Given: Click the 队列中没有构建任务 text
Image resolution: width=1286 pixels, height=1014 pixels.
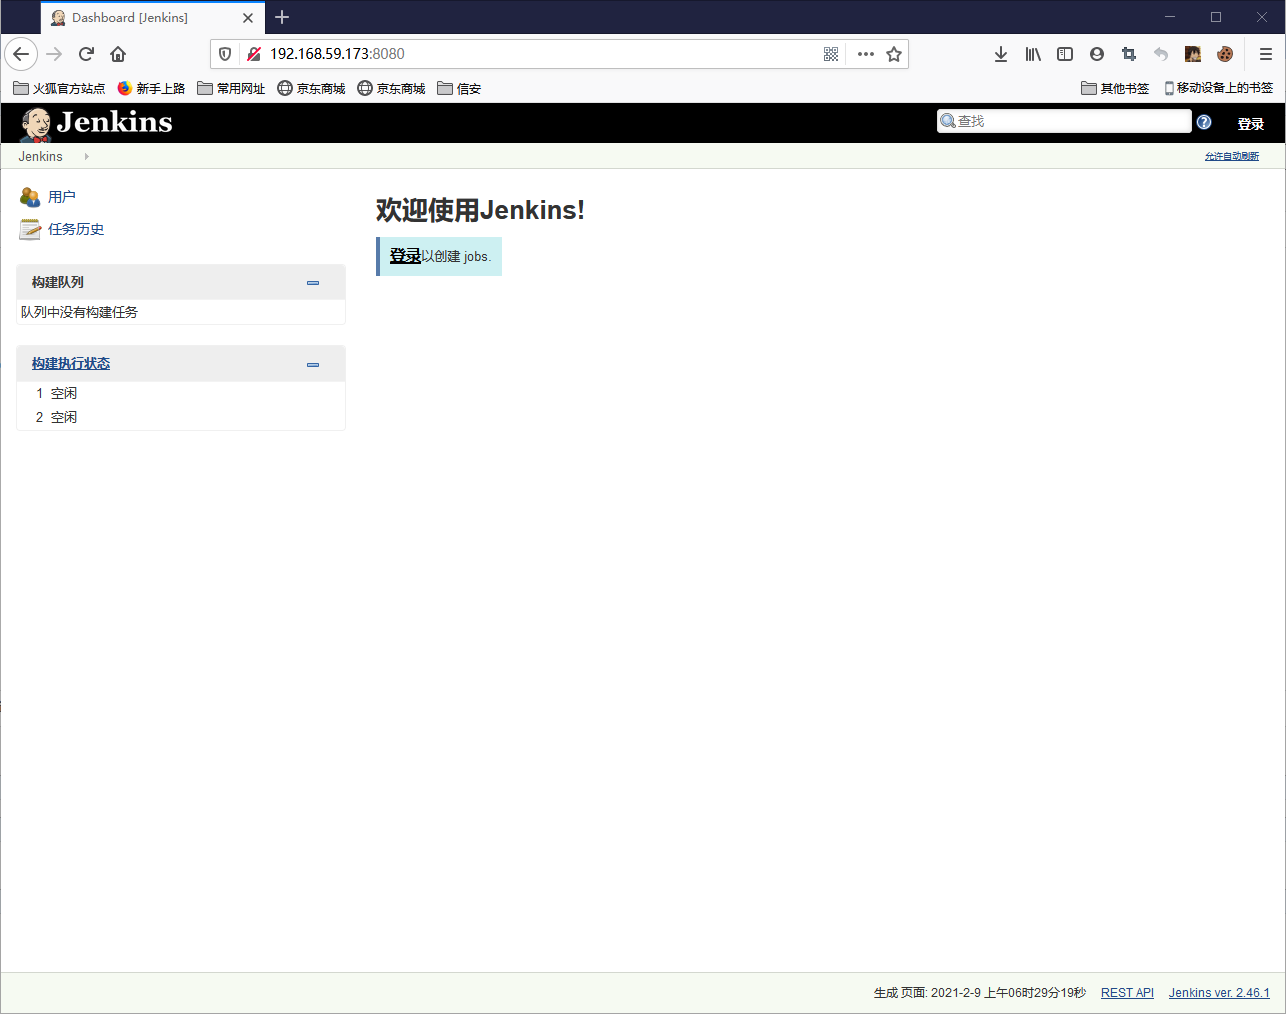Looking at the screenshot, I should 79,312.
